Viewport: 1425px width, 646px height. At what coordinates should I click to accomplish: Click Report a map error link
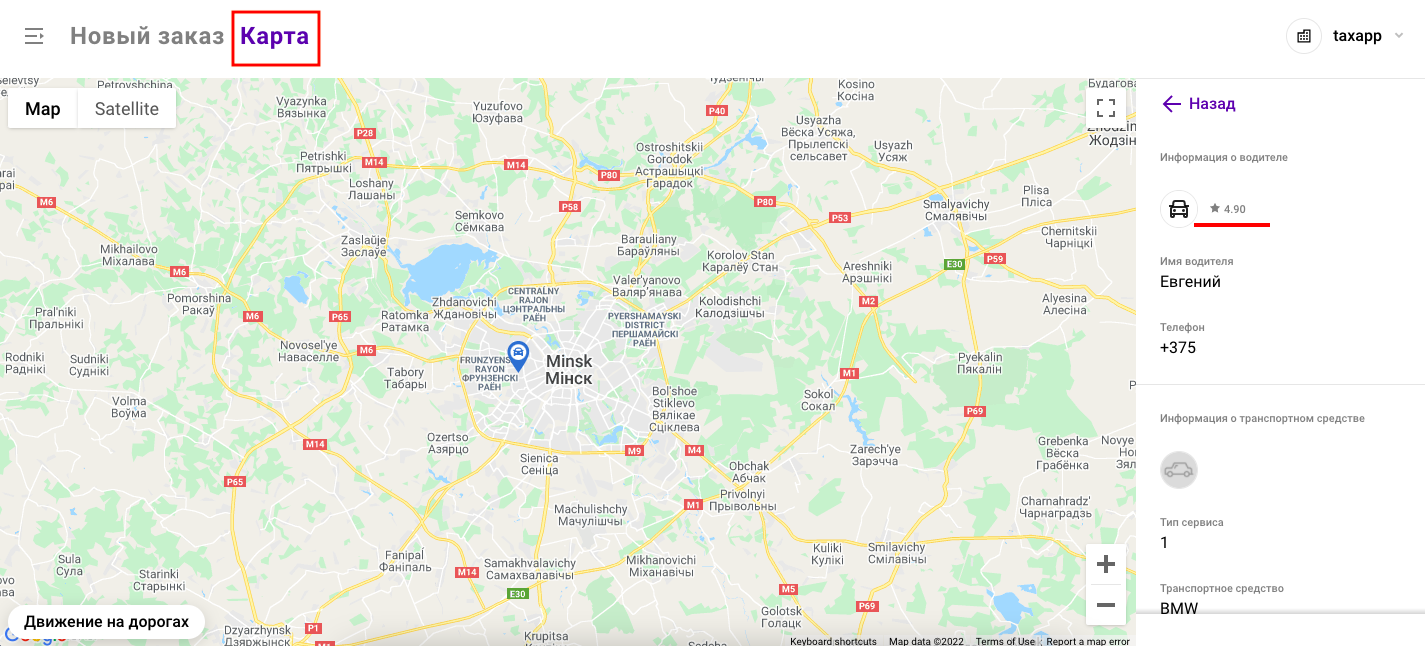(1088, 641)
